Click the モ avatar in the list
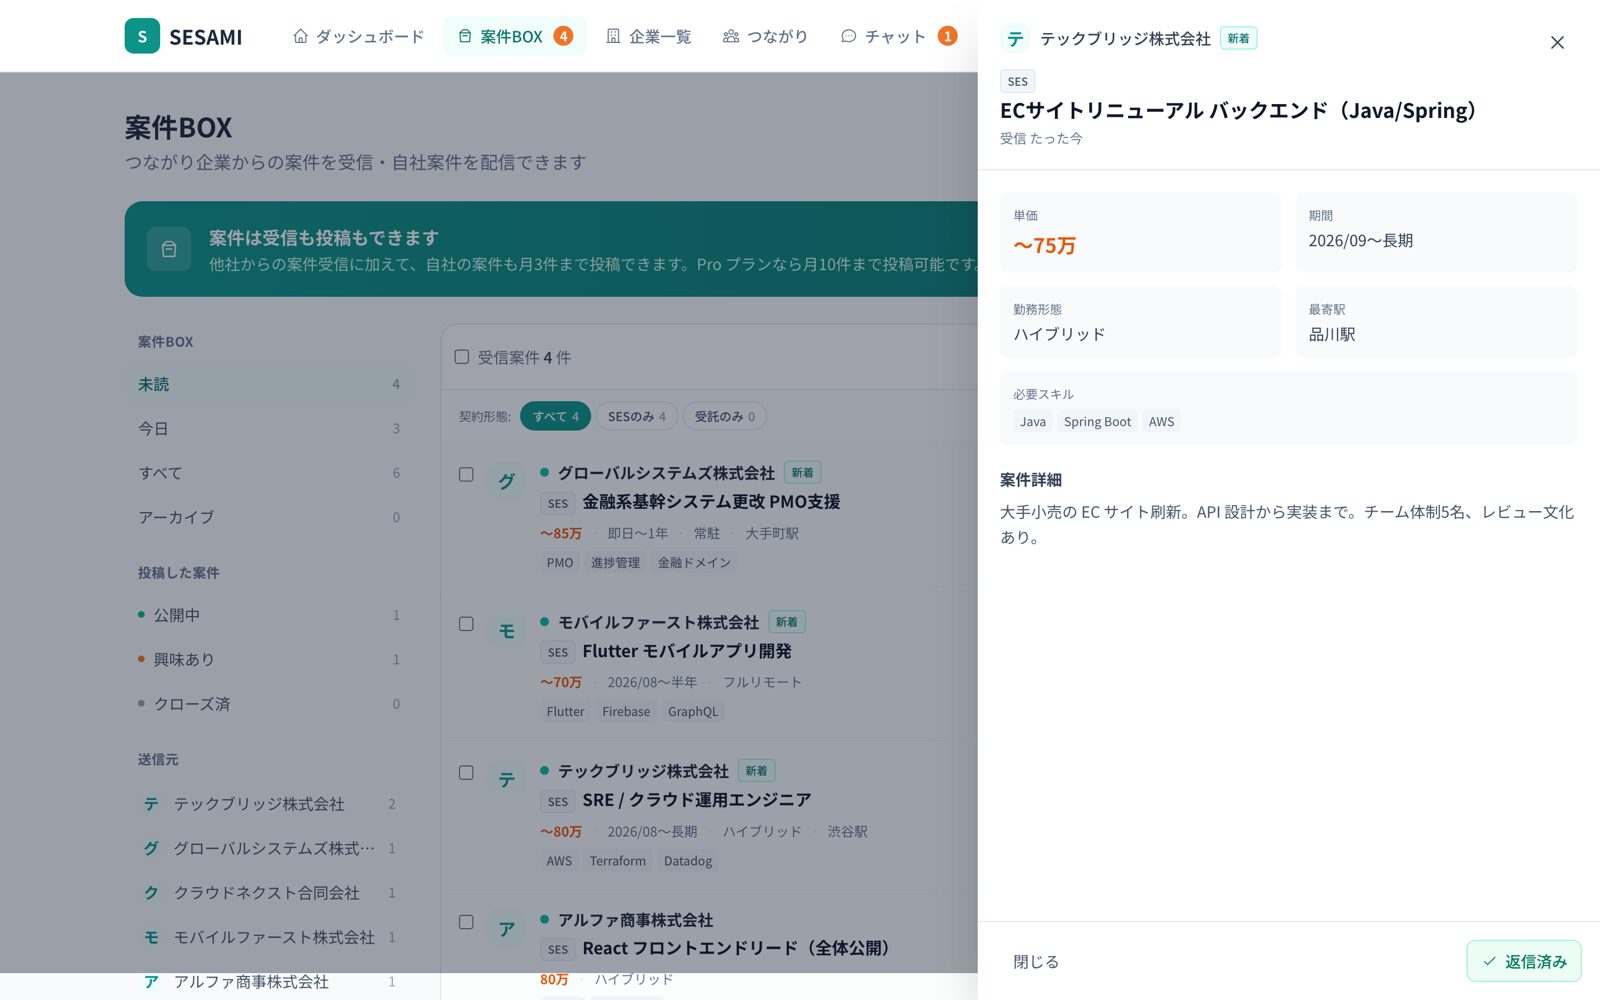Image resolution: width=1600 pixels, height=1000 pixels. tap(507, 631)
